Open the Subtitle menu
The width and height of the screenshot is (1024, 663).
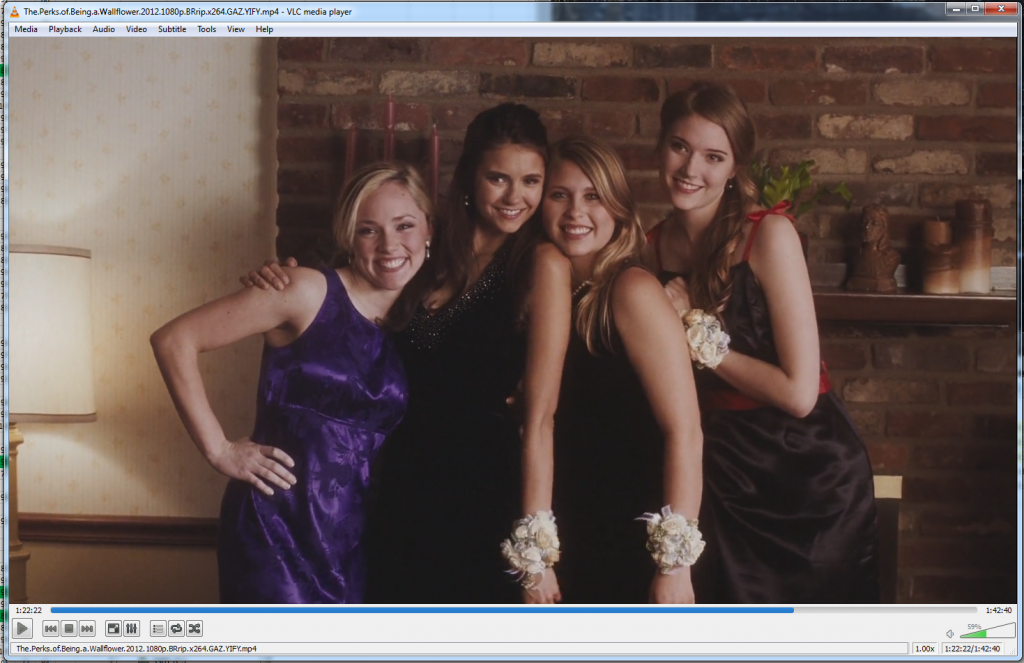tap(172, 29)
